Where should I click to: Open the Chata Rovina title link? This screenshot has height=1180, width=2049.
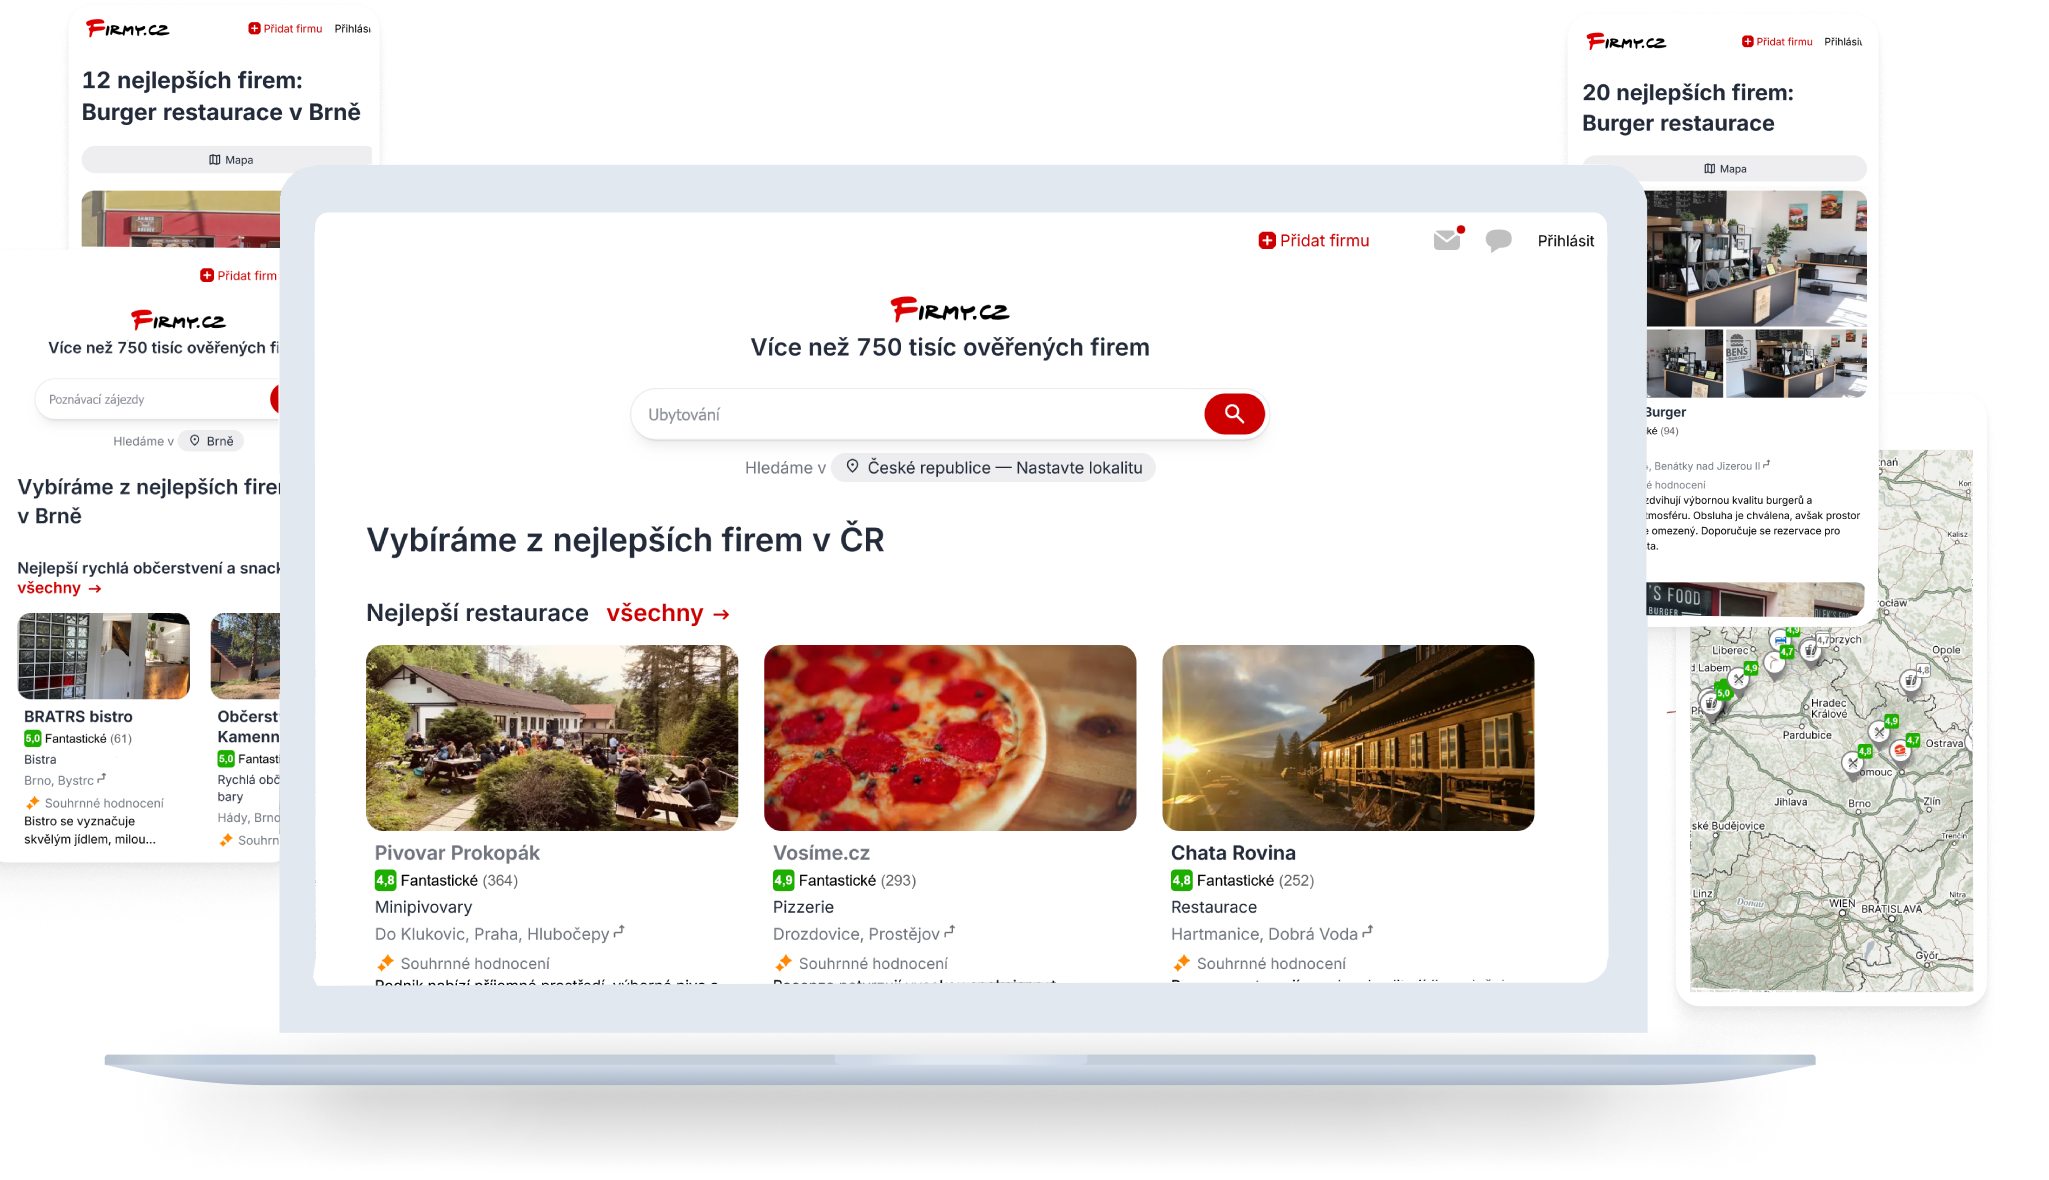click(1233, 853)
